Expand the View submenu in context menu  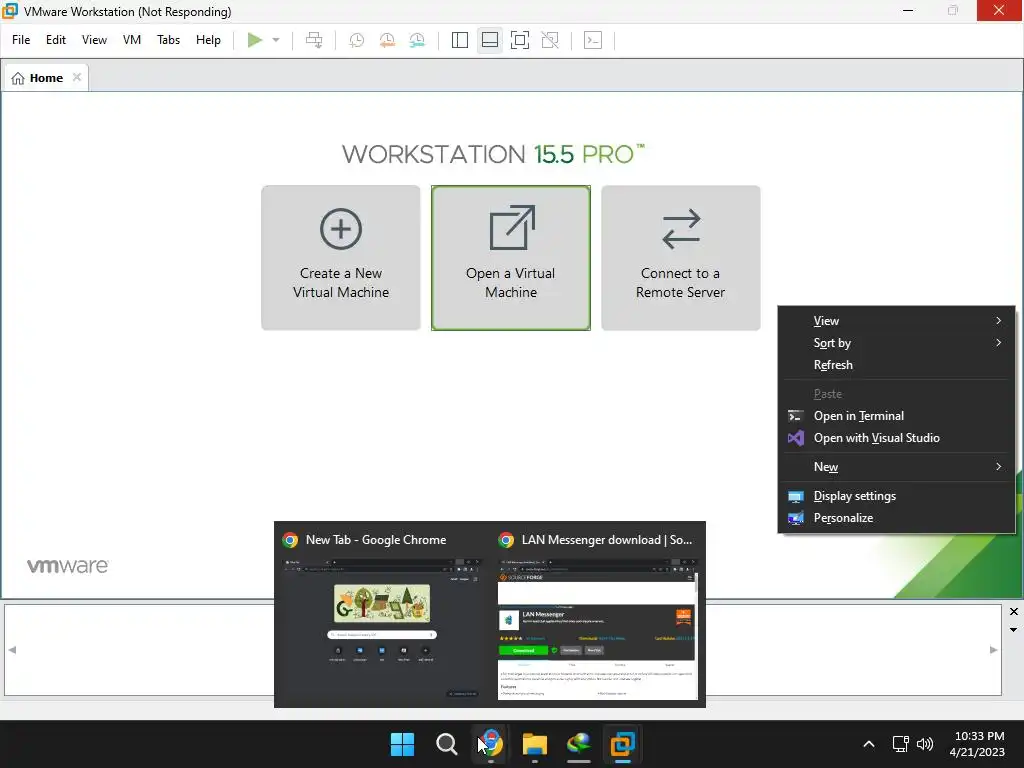(896, 321)
